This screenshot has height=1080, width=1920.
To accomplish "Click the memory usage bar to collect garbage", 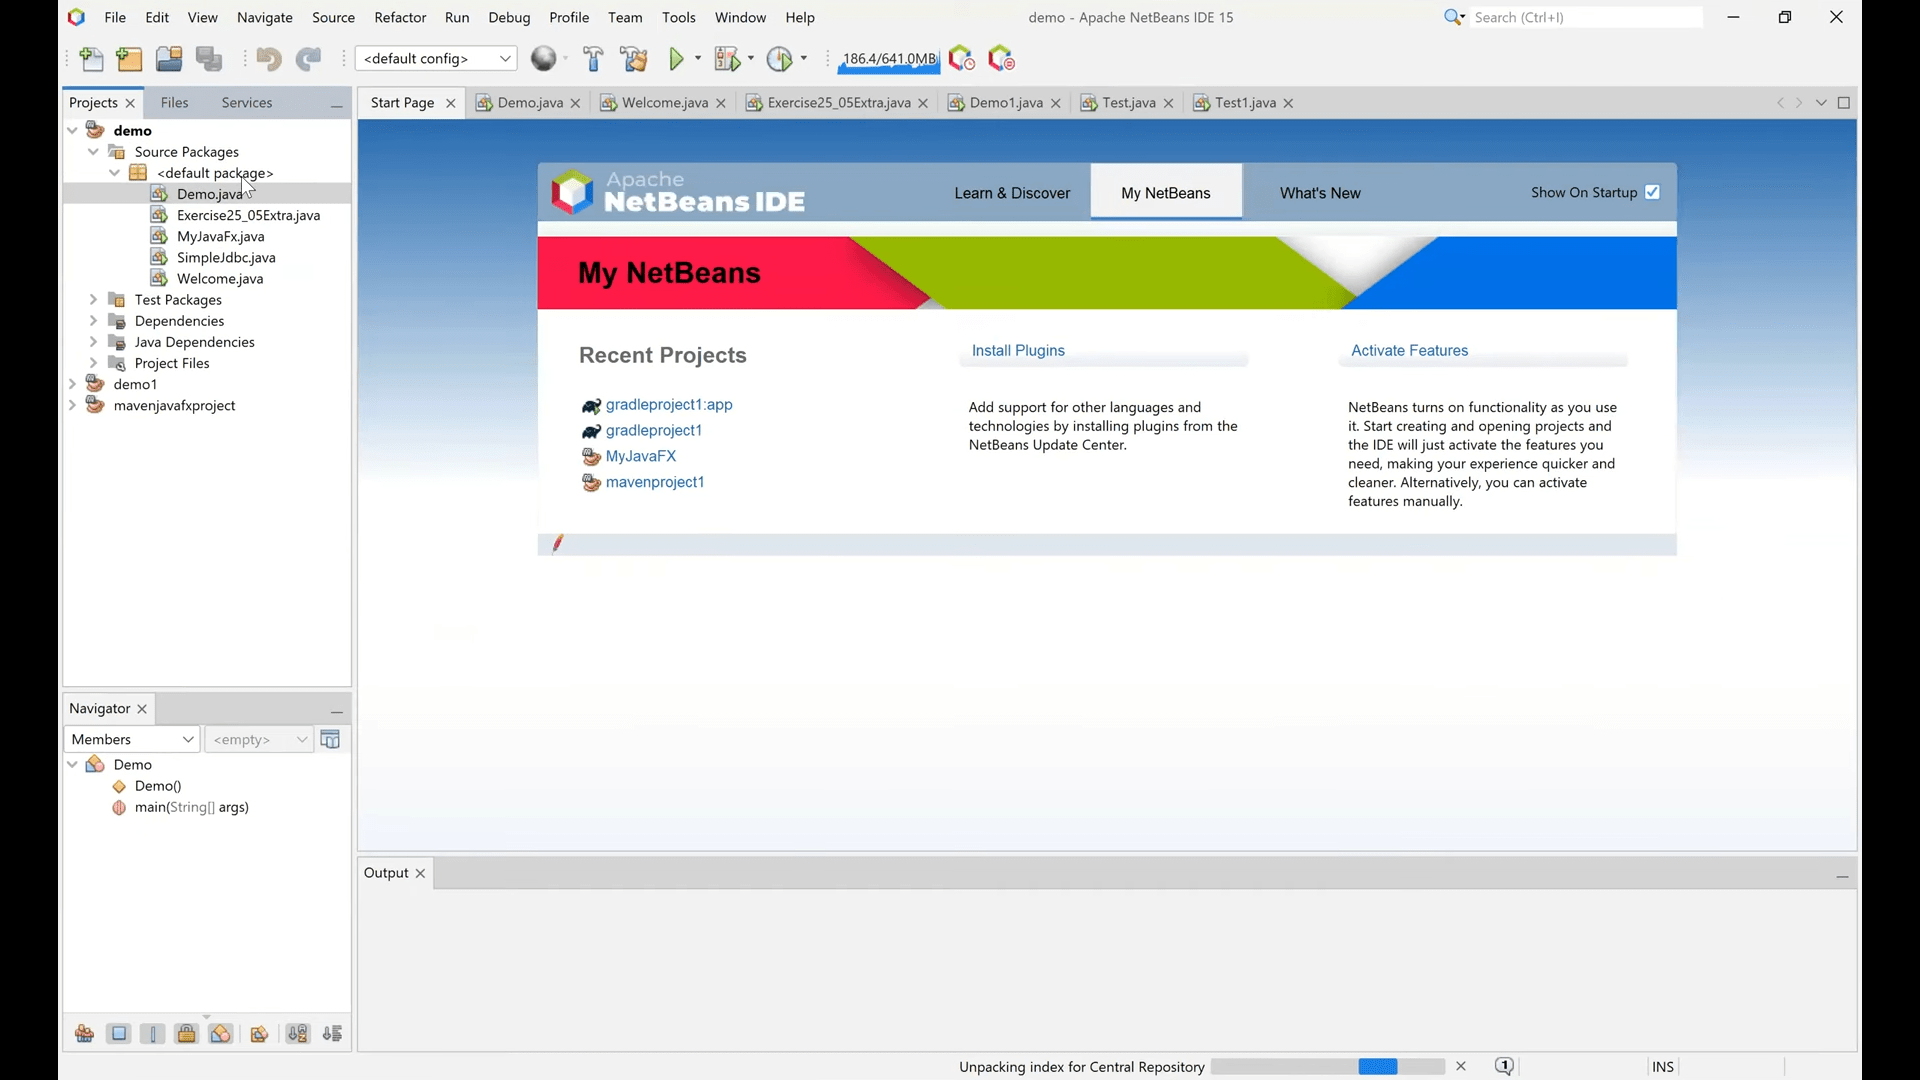I will (889, 59).
